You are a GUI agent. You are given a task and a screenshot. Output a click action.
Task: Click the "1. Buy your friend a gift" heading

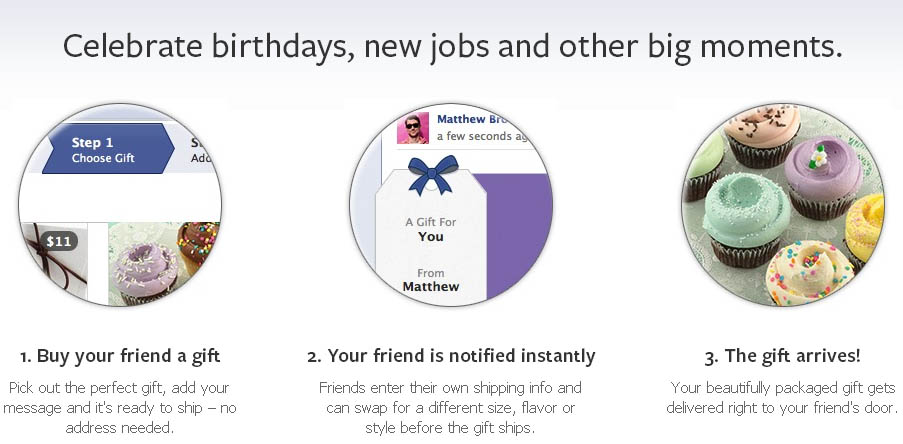coord(120,356)
